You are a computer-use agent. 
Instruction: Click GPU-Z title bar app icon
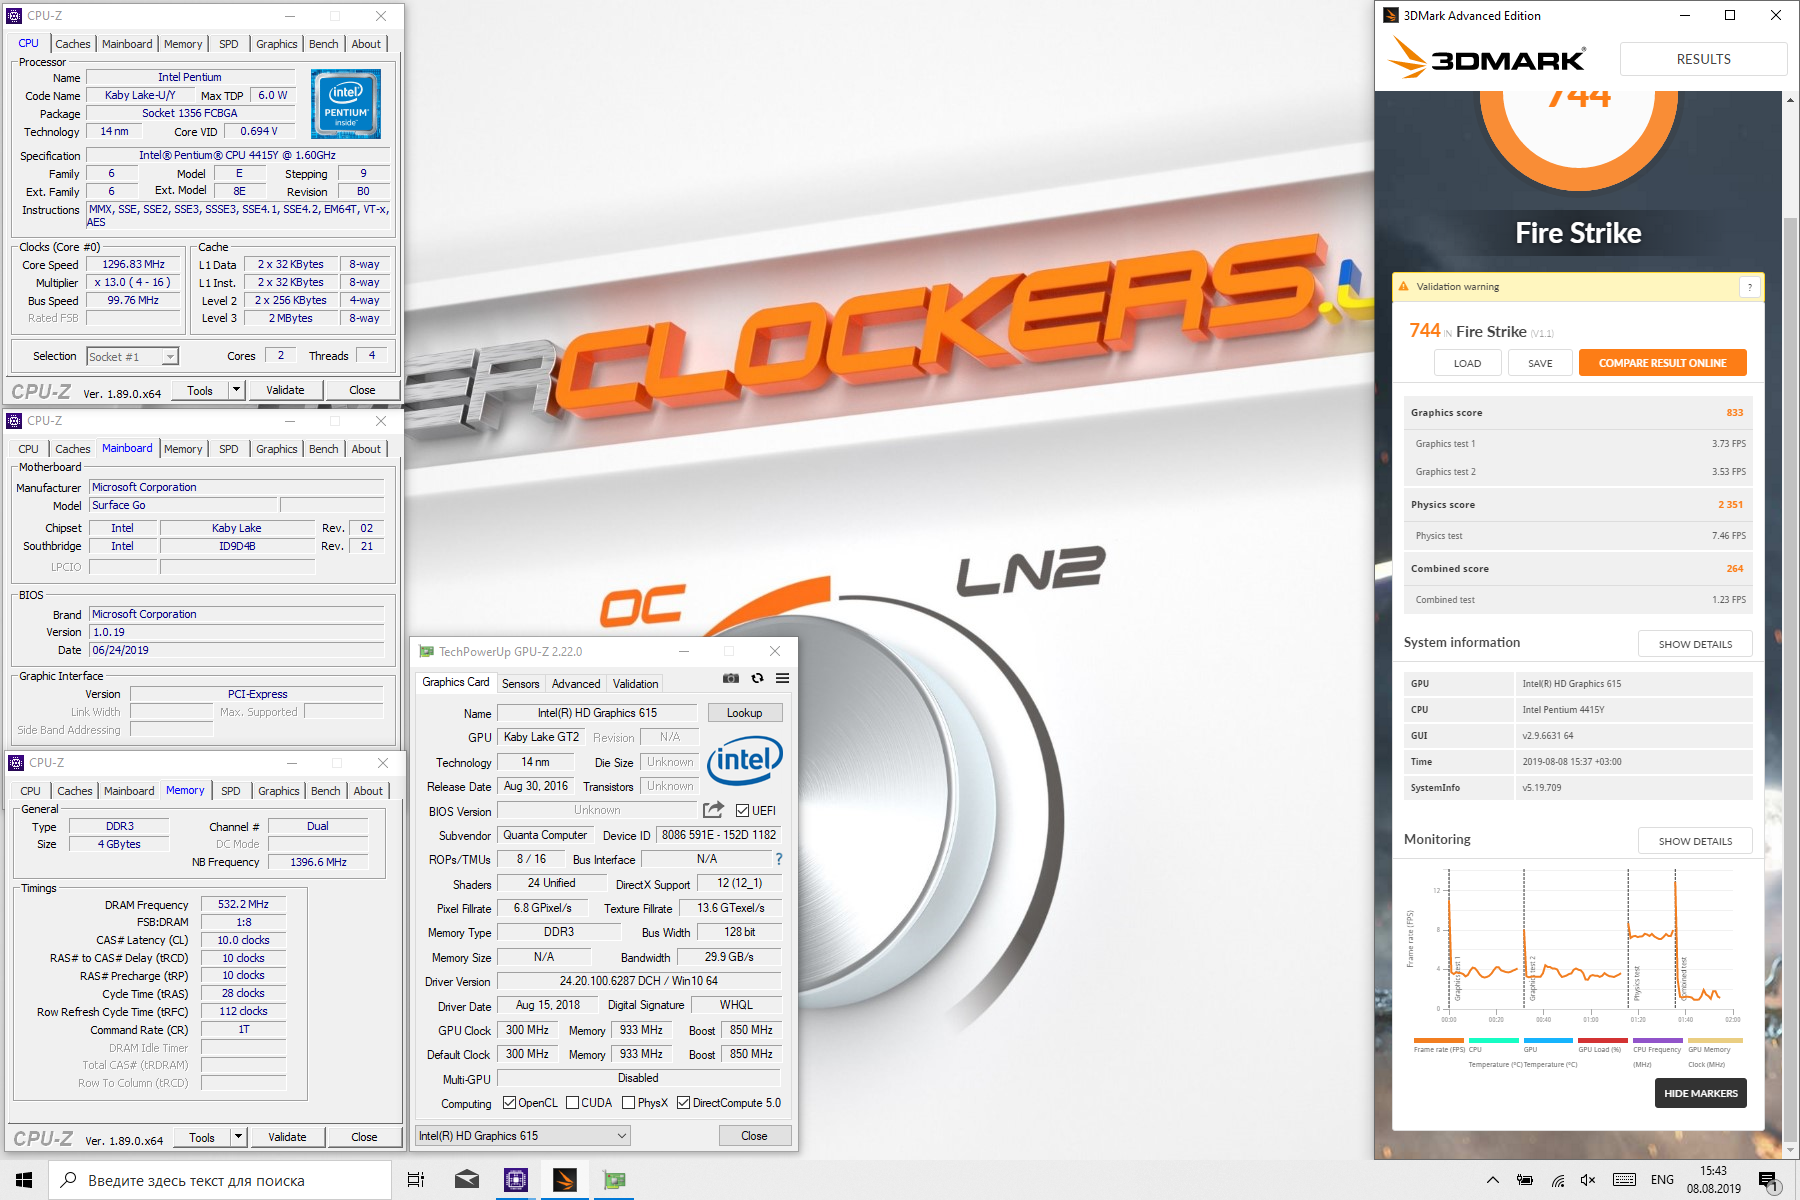click(427, 651)
